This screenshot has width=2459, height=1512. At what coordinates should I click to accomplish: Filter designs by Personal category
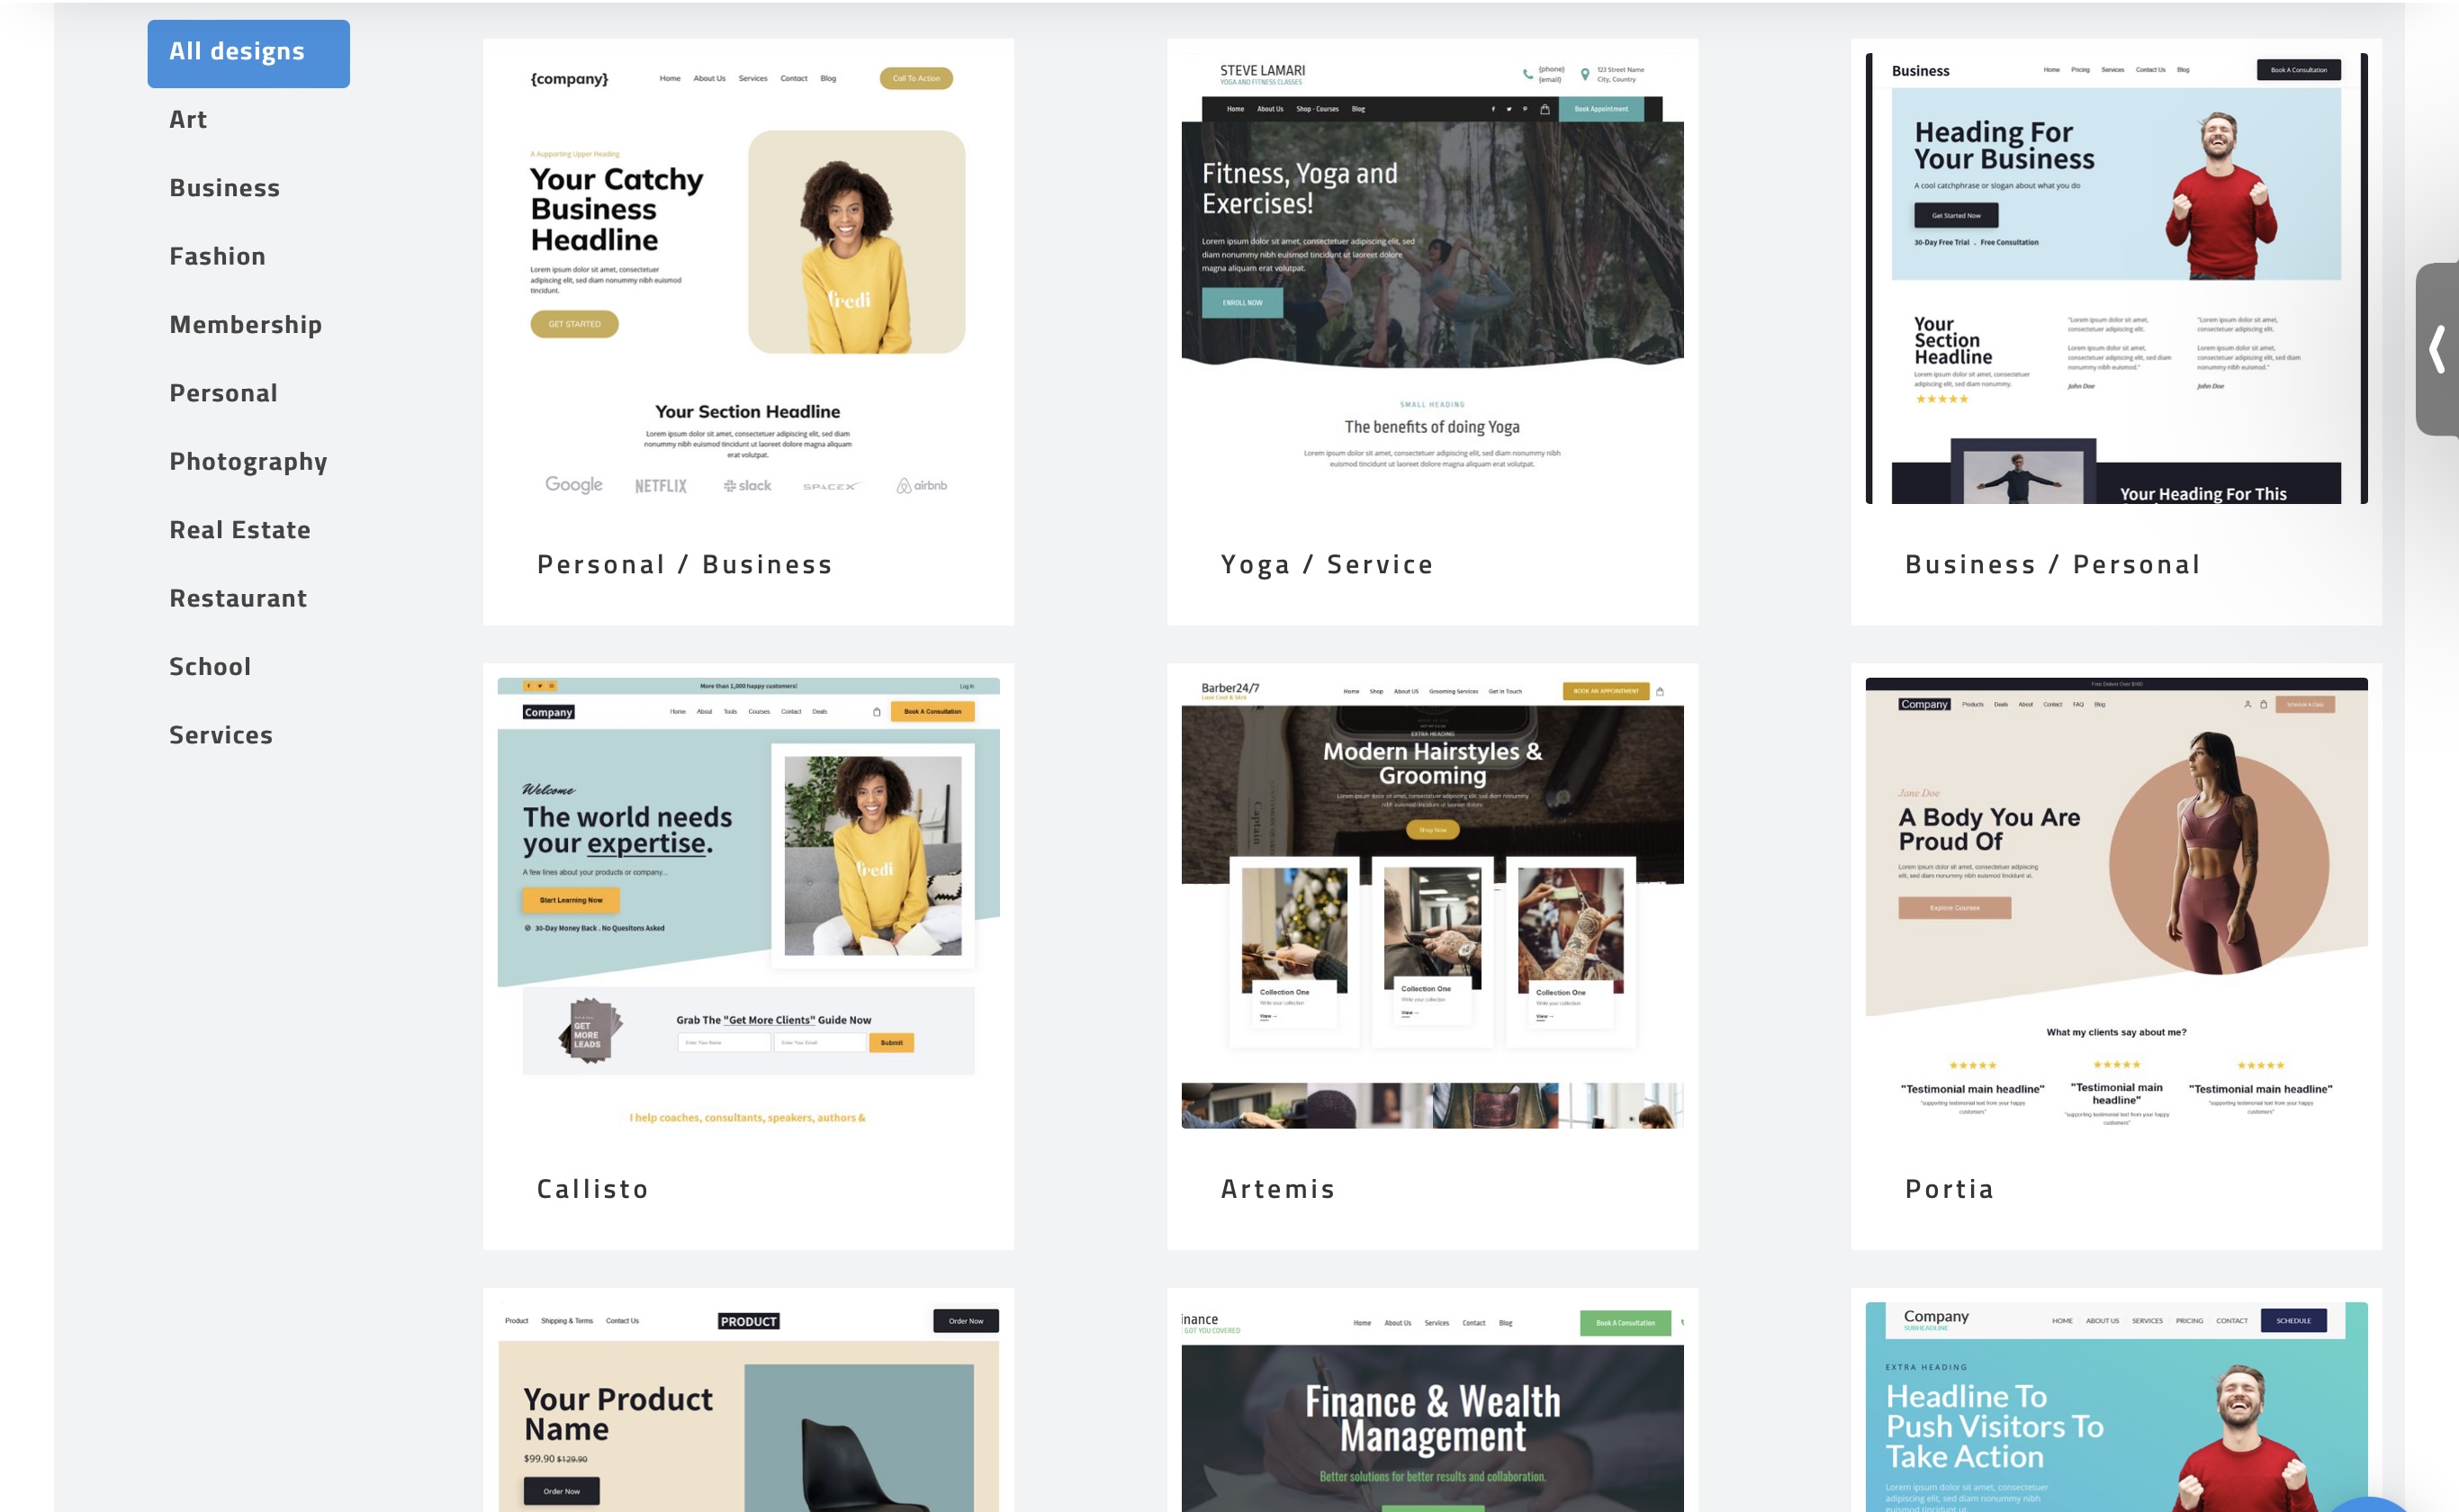[223, 393]
